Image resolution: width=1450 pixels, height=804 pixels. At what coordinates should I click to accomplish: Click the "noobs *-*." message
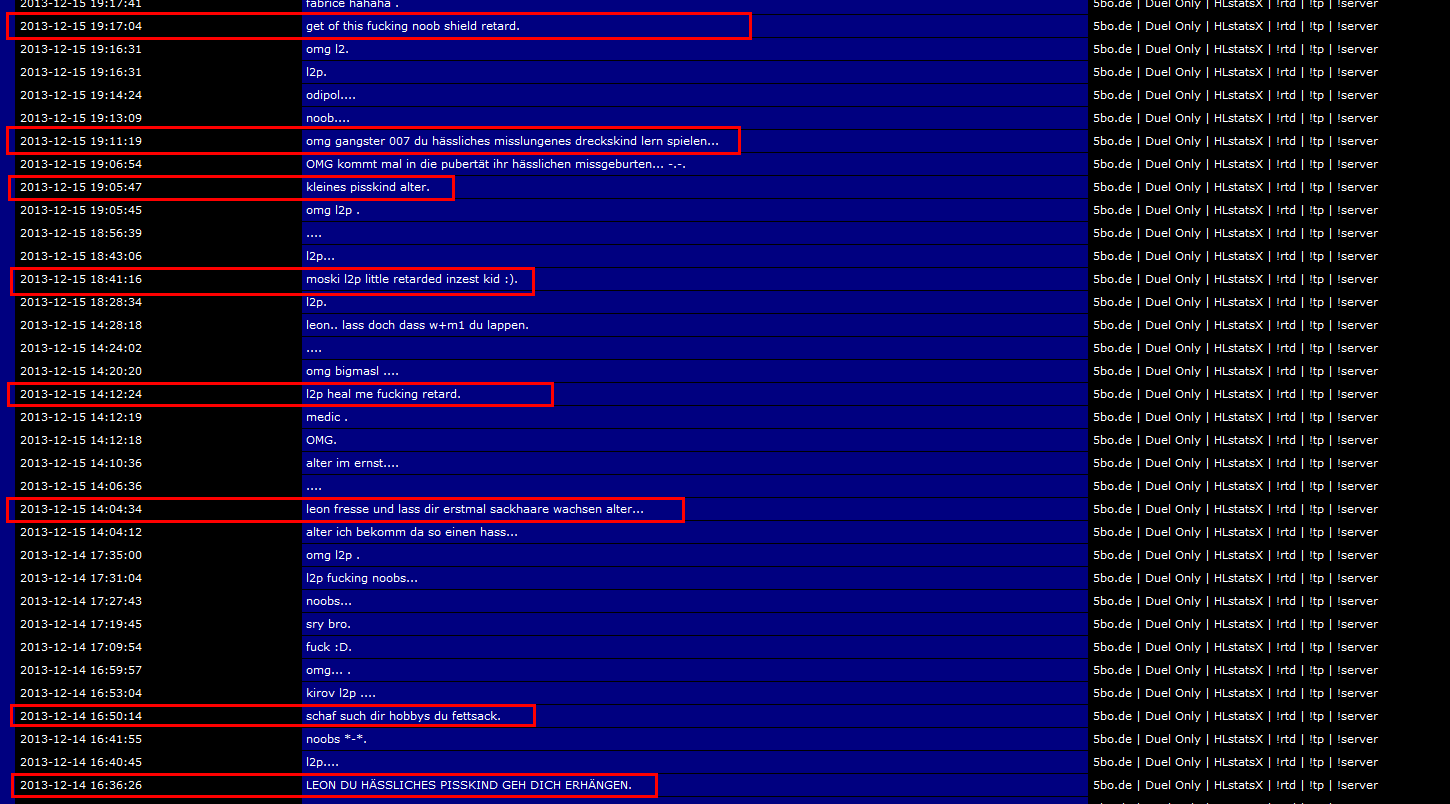coord(336,739)
